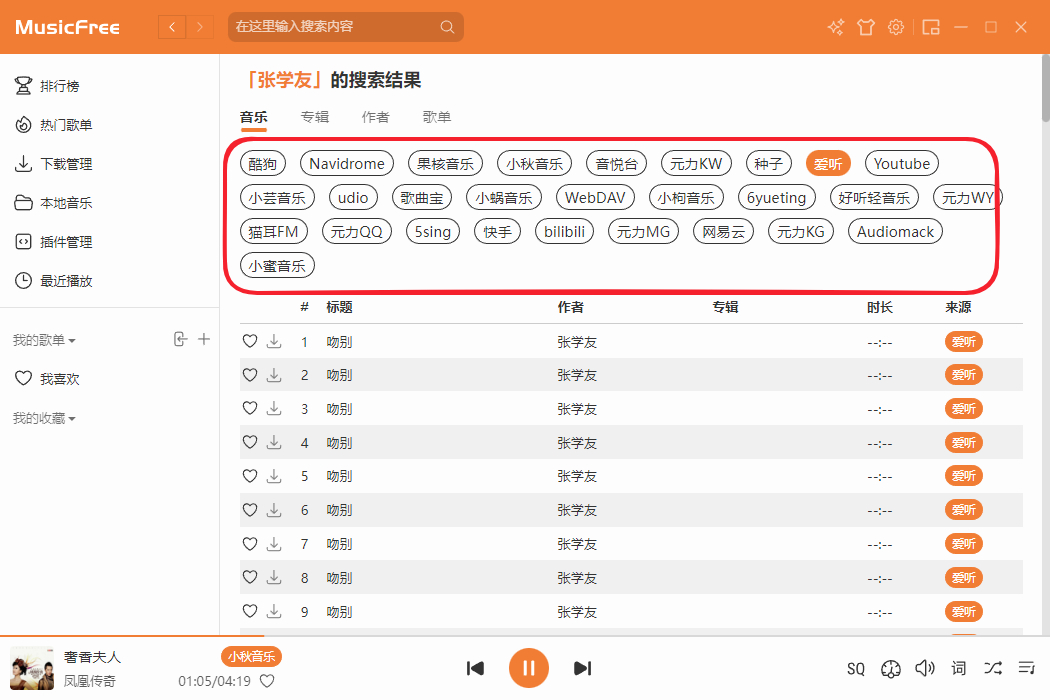Like song number 5 吻别

tap(250, 476)
